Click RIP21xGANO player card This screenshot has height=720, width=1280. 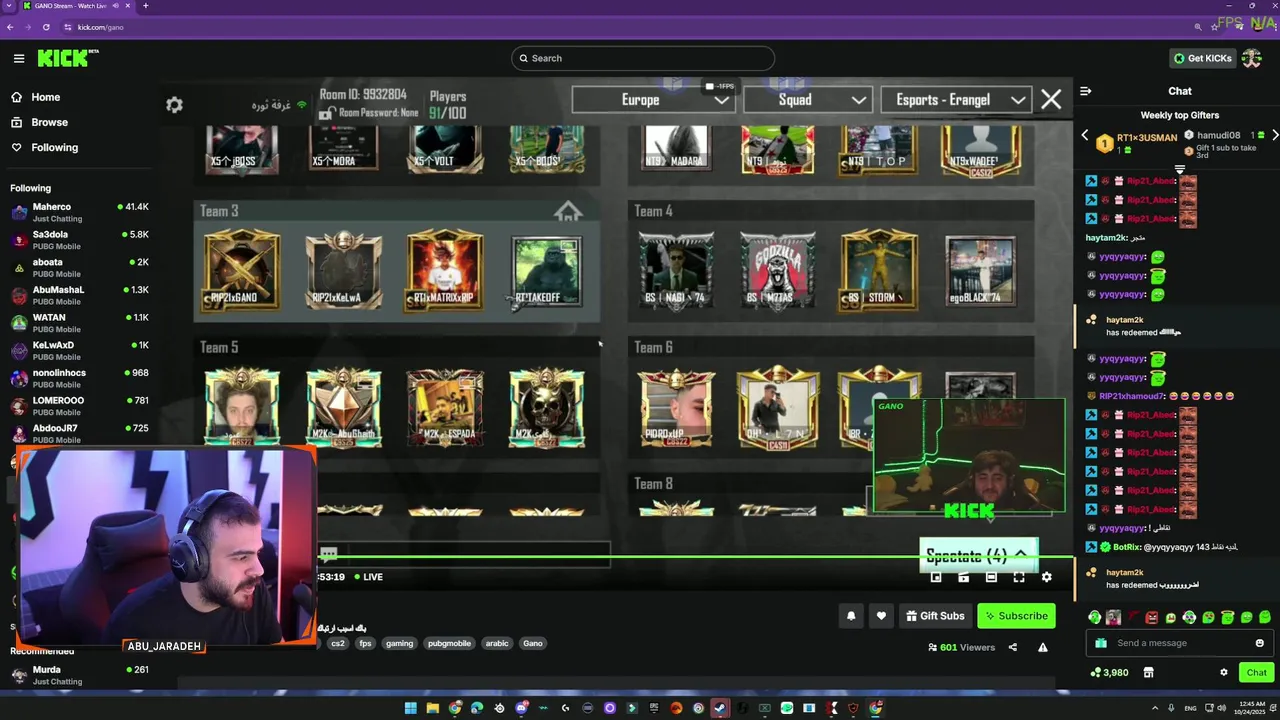[242, 271]
